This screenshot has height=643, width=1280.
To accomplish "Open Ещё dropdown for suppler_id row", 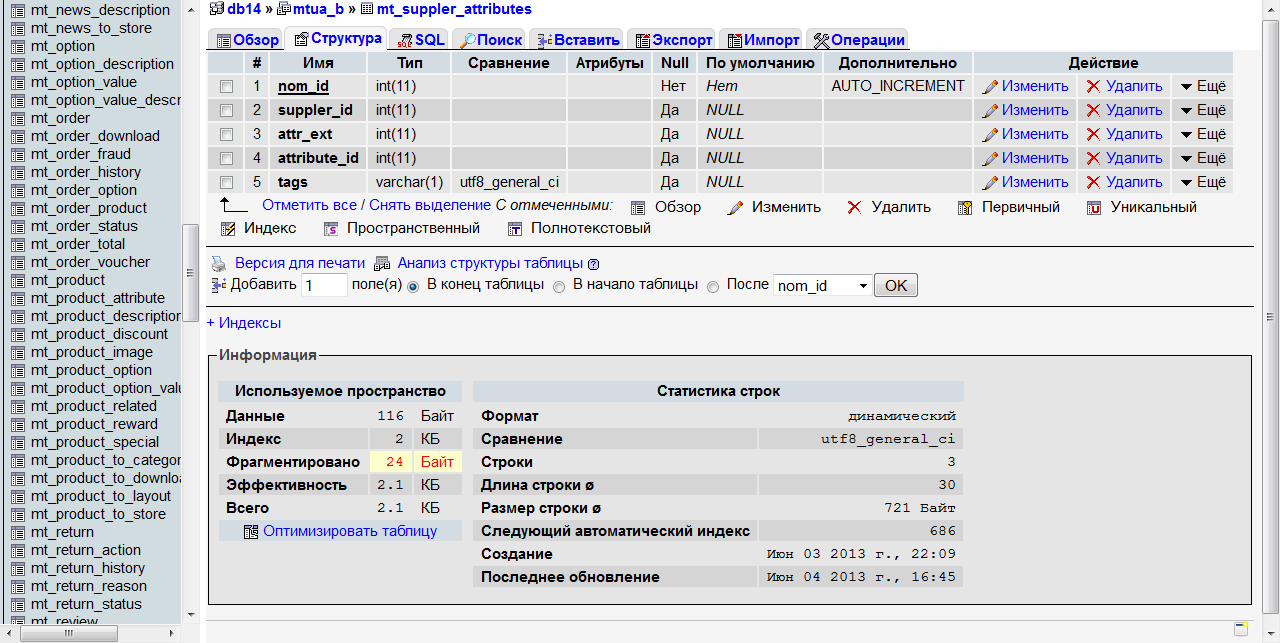I will pos(1203,110).
